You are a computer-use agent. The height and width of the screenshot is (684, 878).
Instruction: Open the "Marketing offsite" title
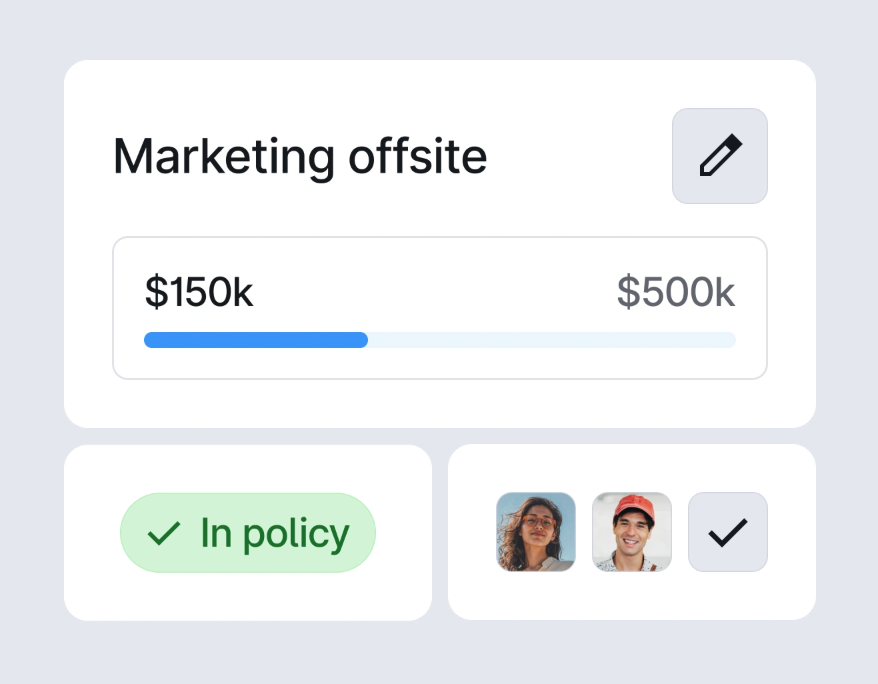(x=300, y=156)
